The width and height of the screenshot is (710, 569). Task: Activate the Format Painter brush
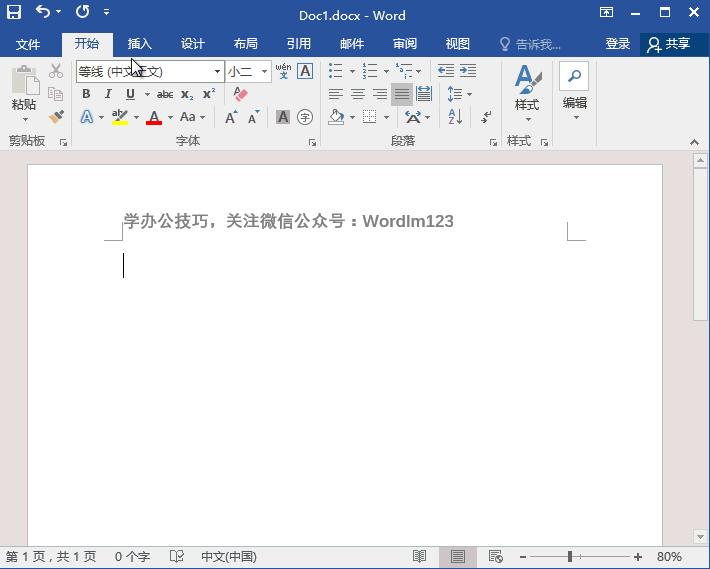pos(56,117)
